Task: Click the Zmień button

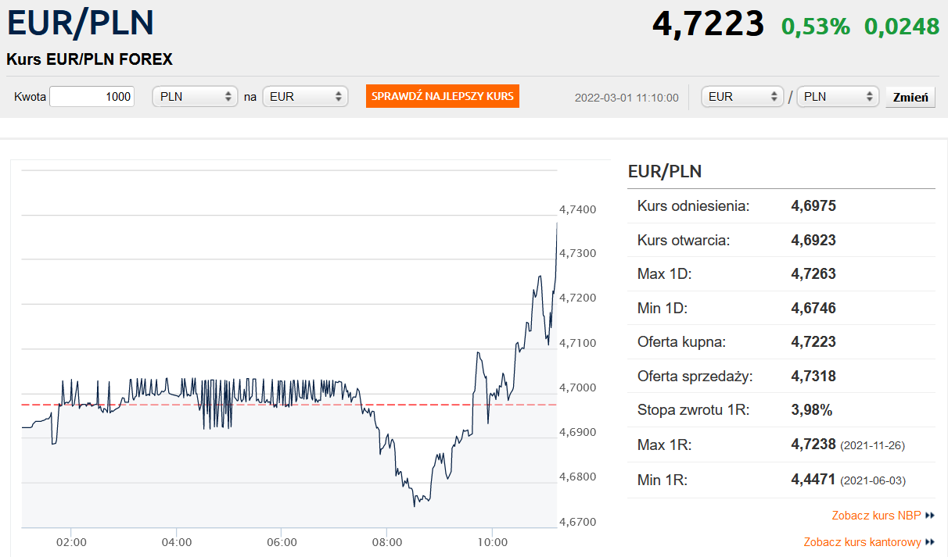Action: click(911, 97)
